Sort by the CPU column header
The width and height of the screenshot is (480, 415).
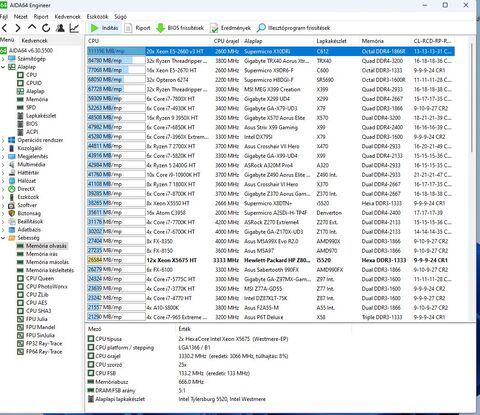point(149,41)
